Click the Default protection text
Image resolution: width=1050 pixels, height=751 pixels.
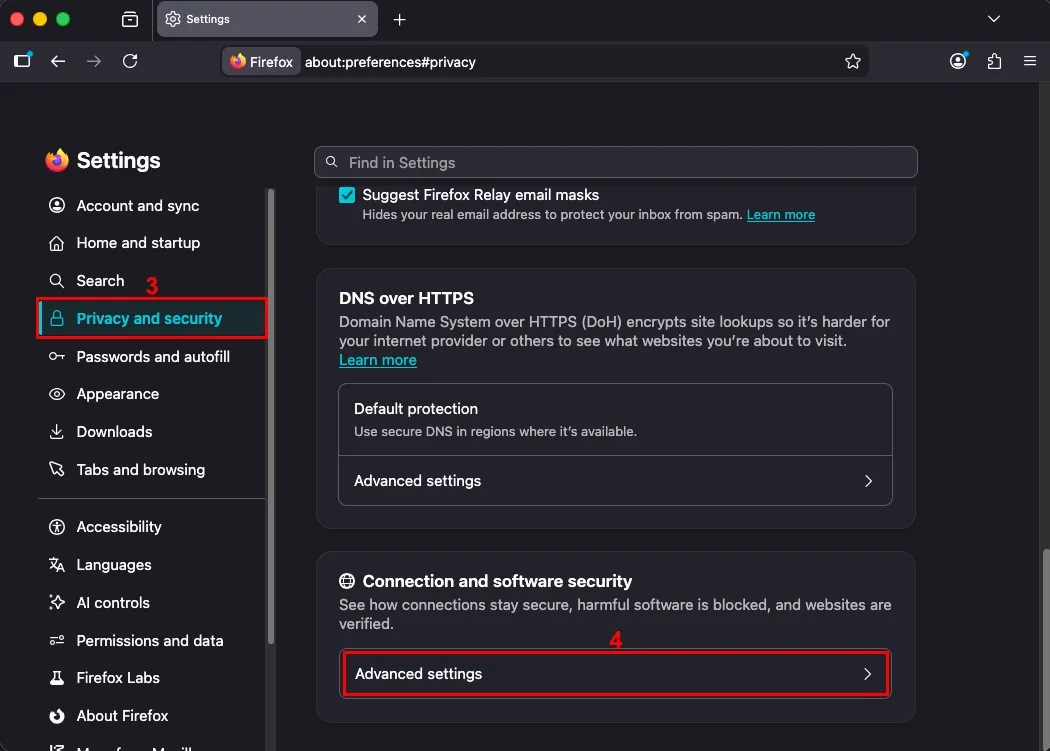pos(415,409)
